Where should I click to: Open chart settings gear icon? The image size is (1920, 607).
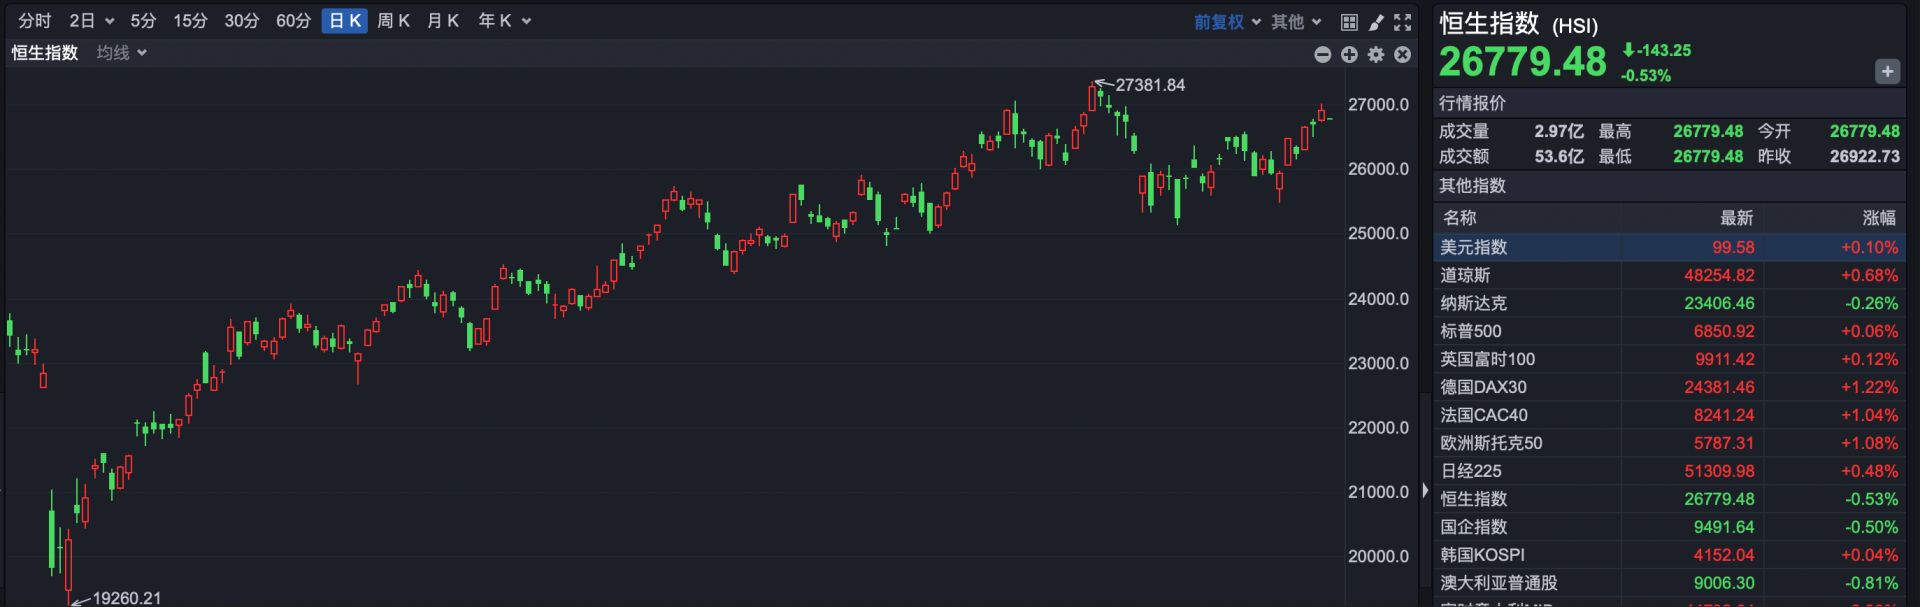[x=1376, y=54]
